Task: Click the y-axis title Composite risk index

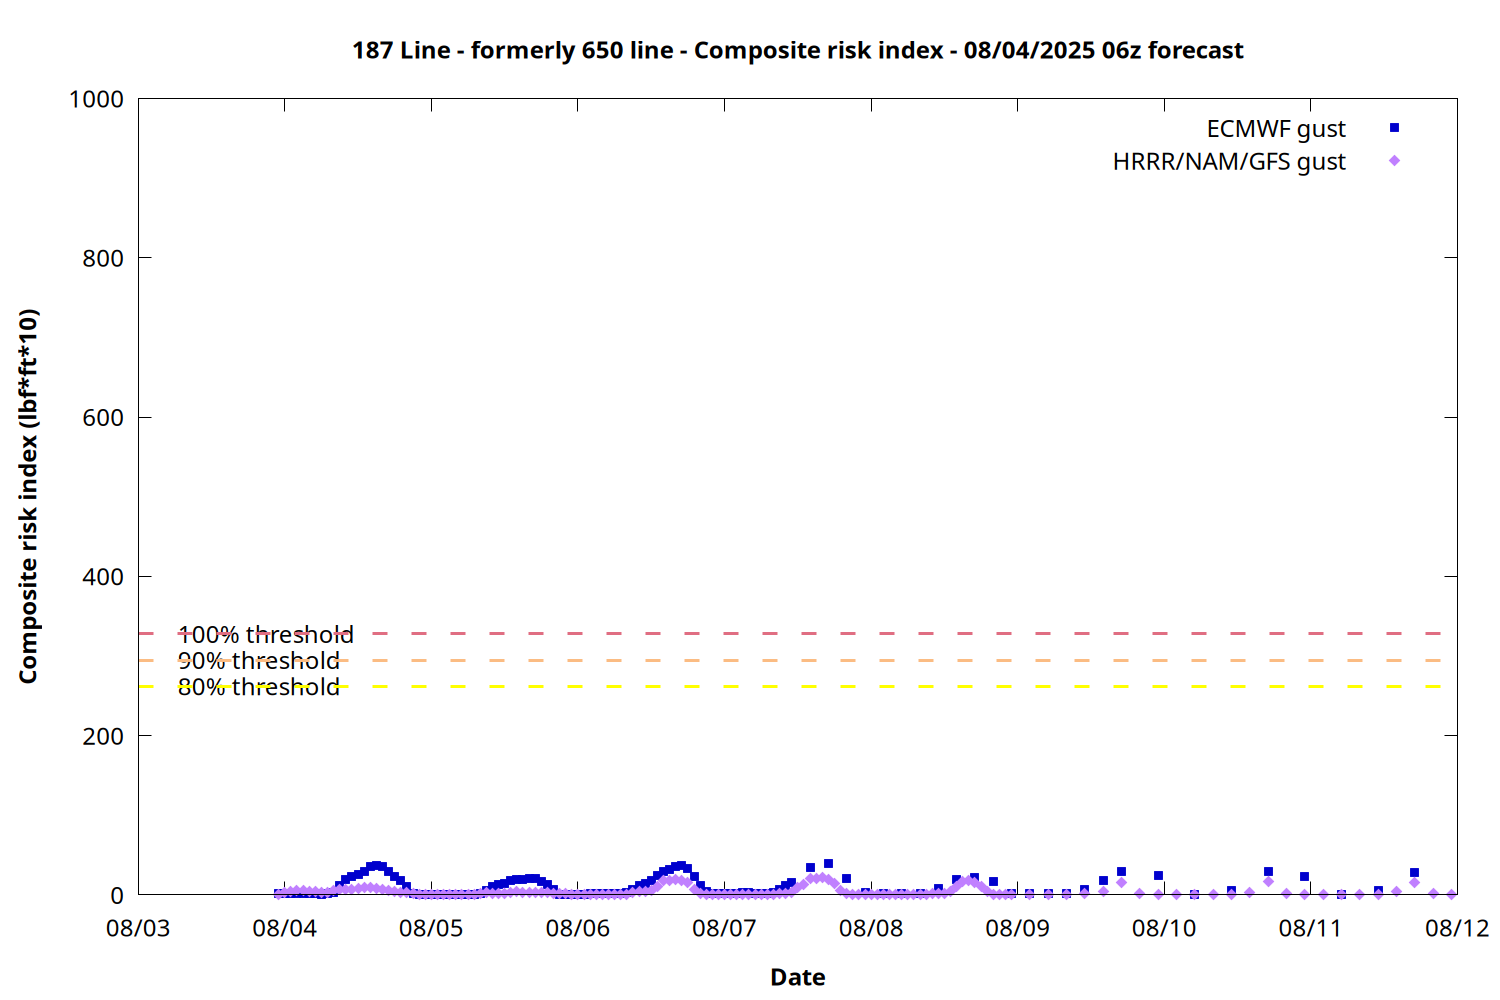Action: tap(28, 496)
